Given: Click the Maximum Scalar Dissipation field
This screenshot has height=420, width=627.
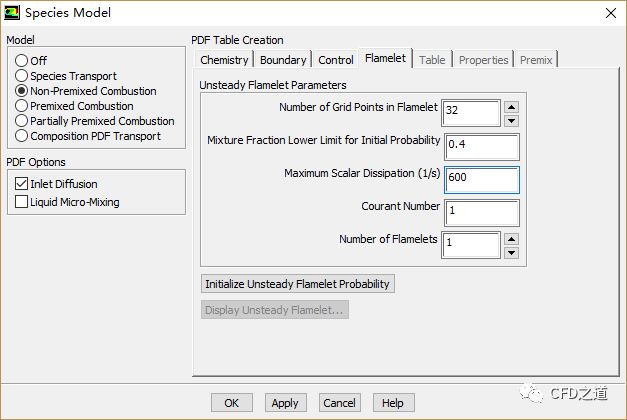Looking at the screenshot, I should coord(481,178).
